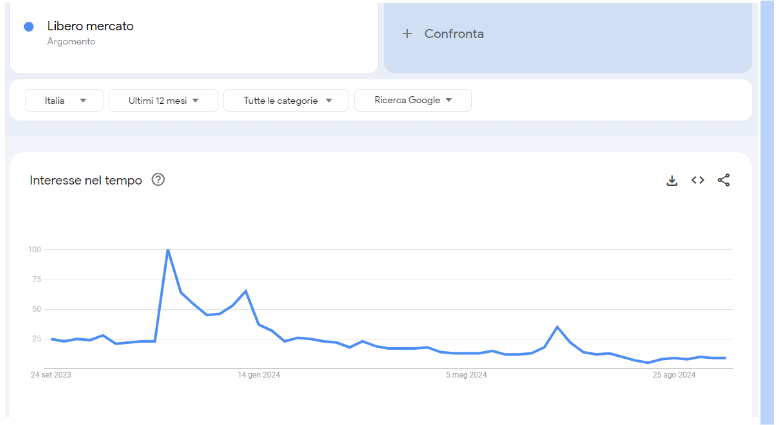Click the blue dot next to Libero mercato
The image size is (779, 425).
coord(28,27)
